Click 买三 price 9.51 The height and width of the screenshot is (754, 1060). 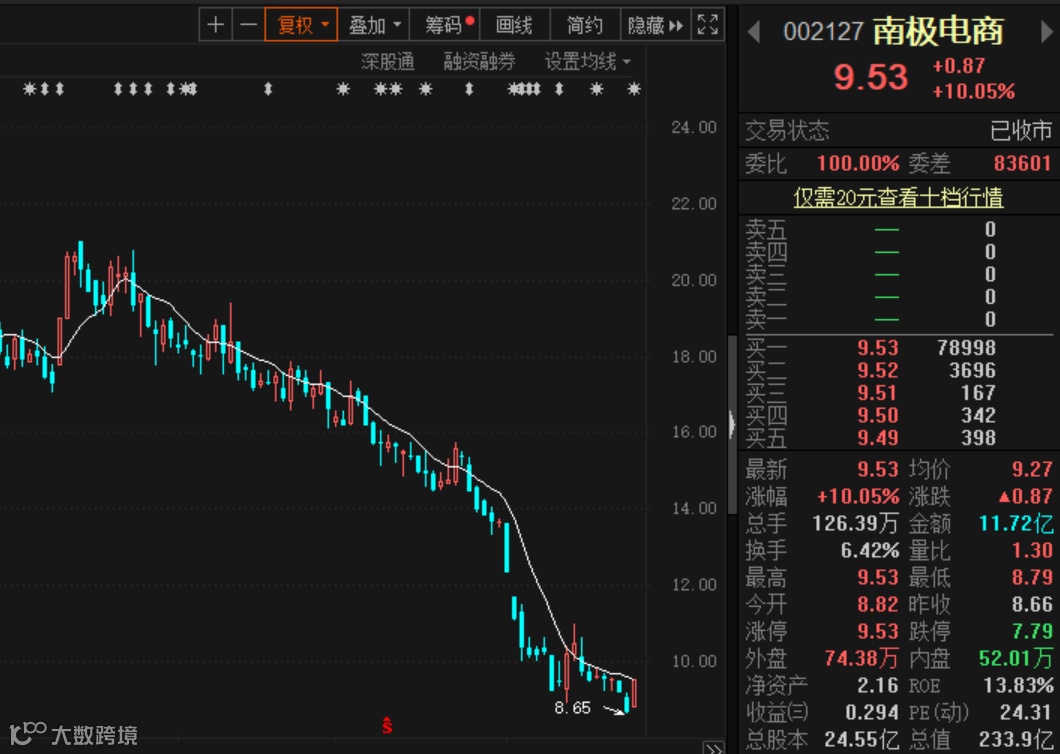click(x=877, y=392)
